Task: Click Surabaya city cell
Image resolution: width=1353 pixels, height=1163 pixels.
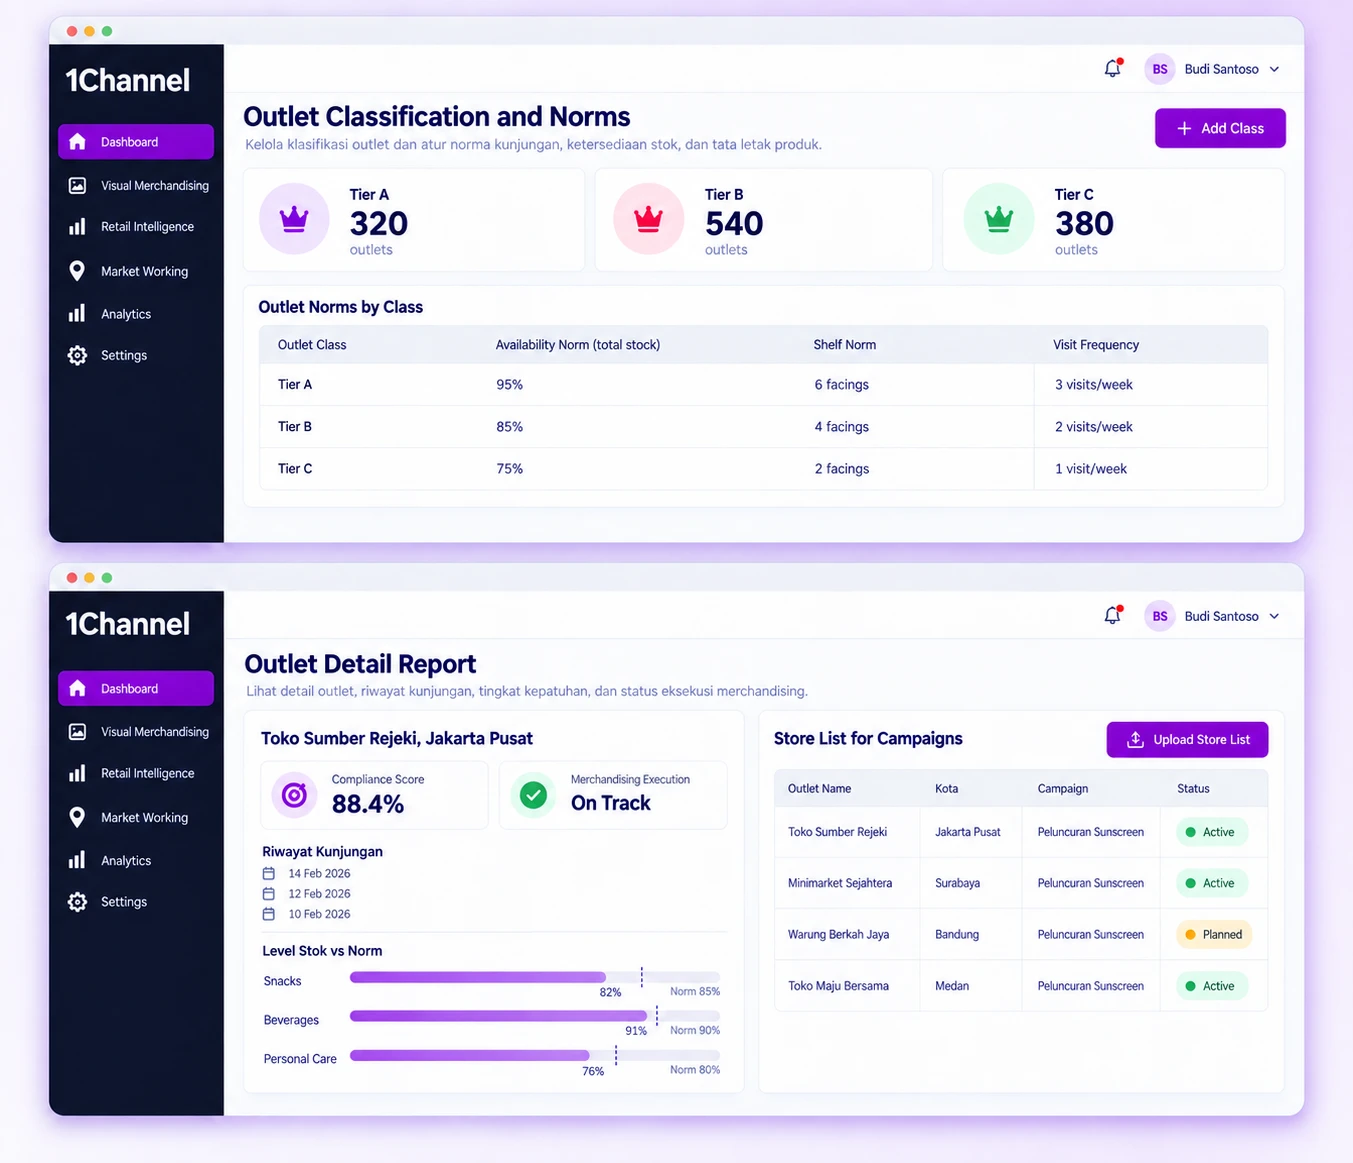Action: point(957,883)
